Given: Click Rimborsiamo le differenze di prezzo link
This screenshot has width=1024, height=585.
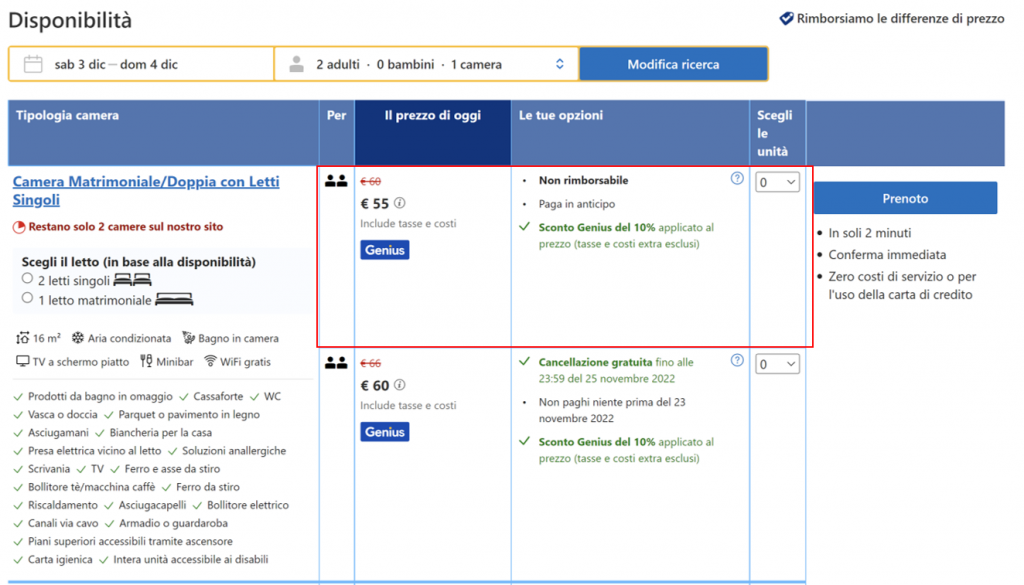Looking at the screenshot, I should coord(900,19).
